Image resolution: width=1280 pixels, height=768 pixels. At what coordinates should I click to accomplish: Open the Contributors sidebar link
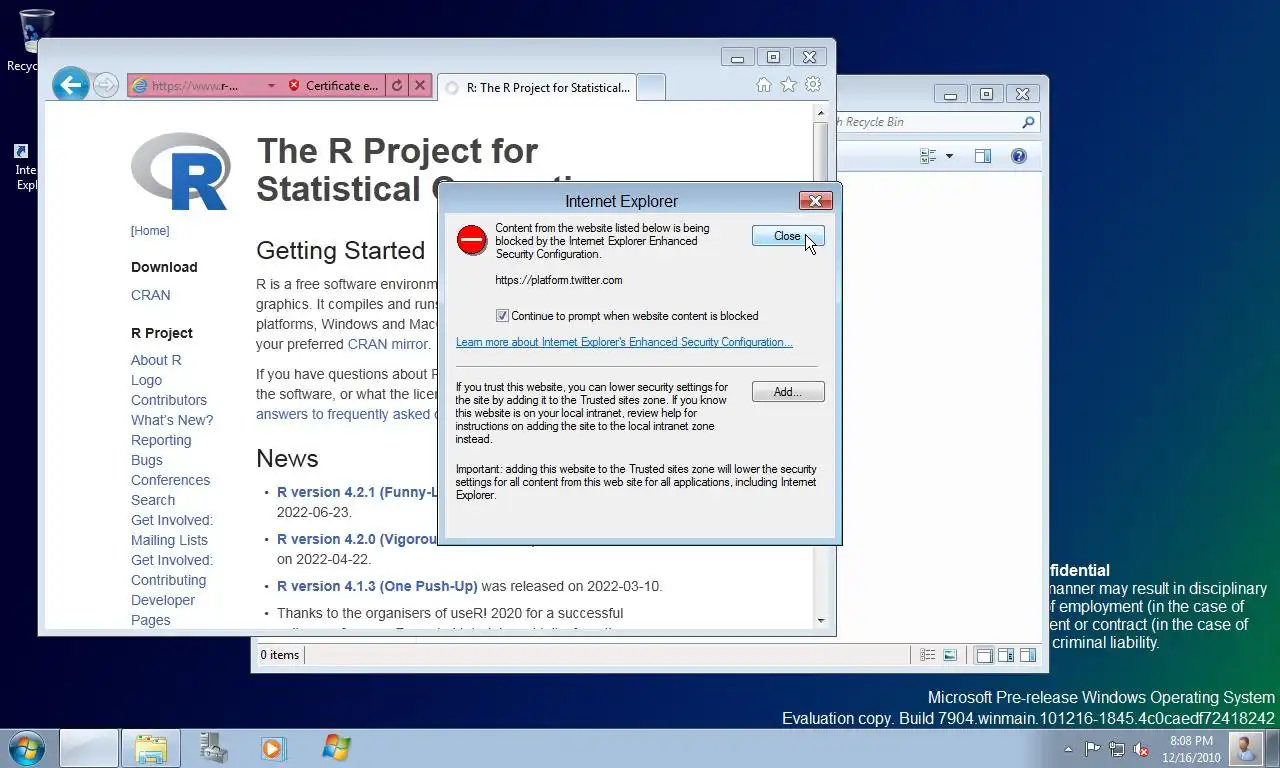pos(169,400)
